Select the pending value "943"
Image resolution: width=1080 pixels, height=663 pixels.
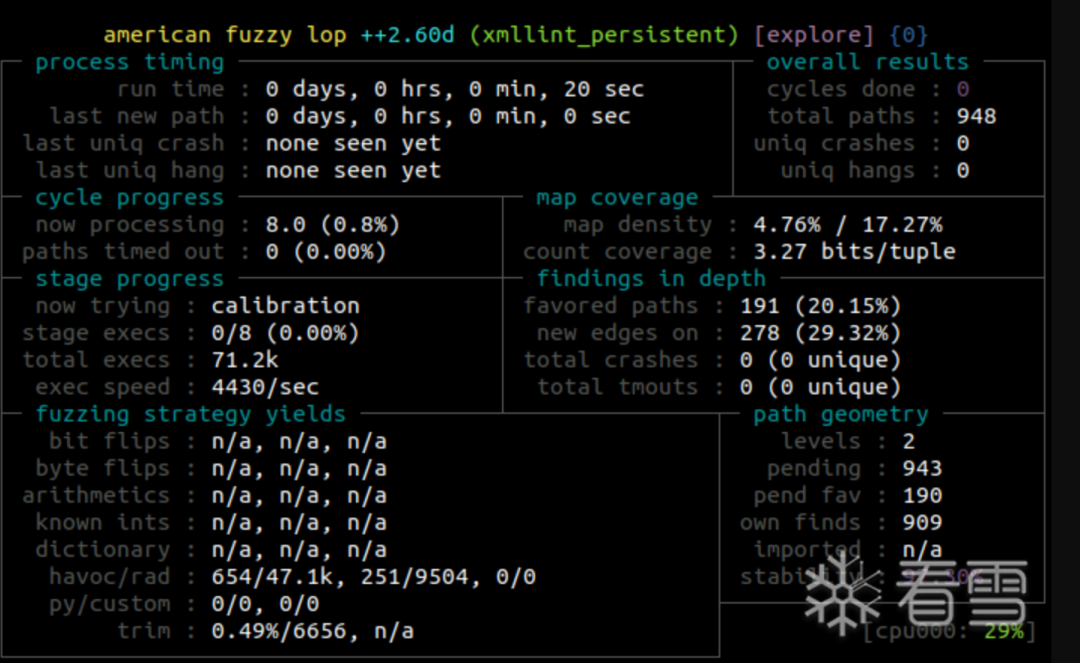(922, 468)
